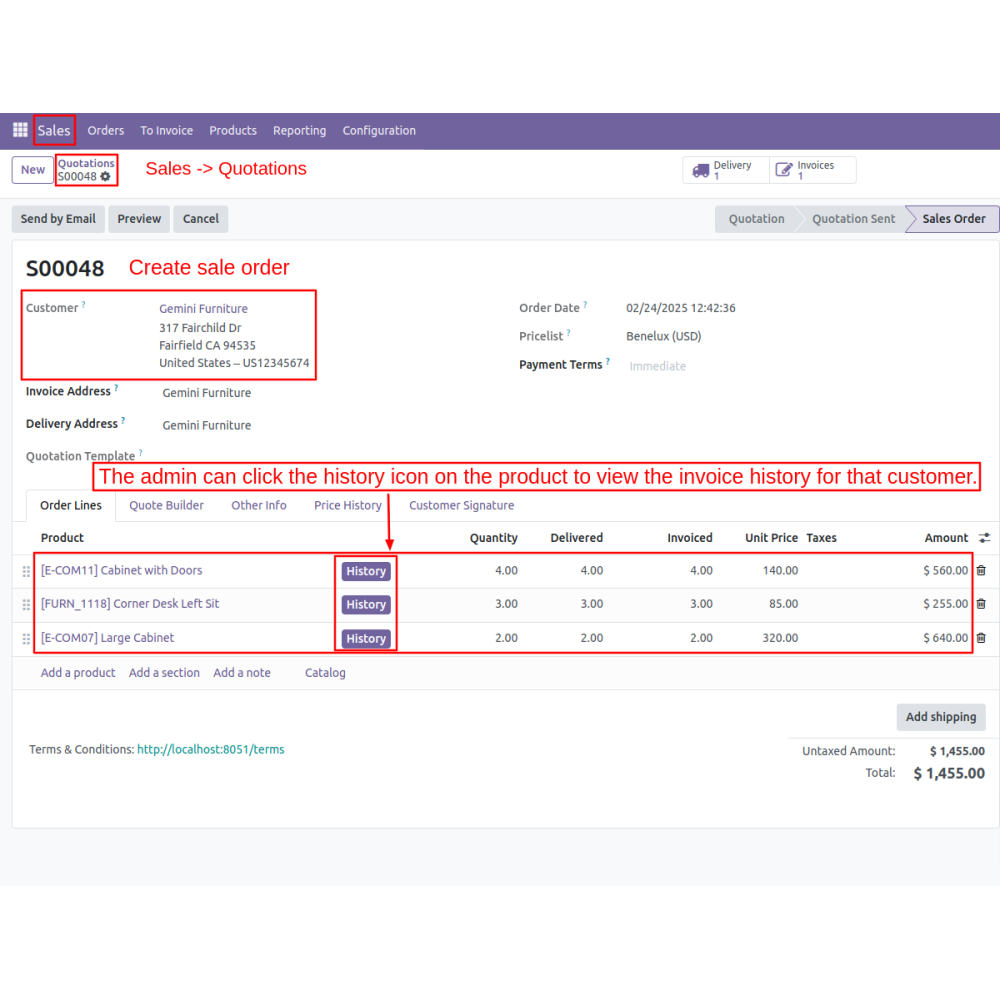The width and height of the screenshot is (1000, 1000).
Task: Show the Order Date help tooltip
Action: pyautogui.click(x=585, y=304)
